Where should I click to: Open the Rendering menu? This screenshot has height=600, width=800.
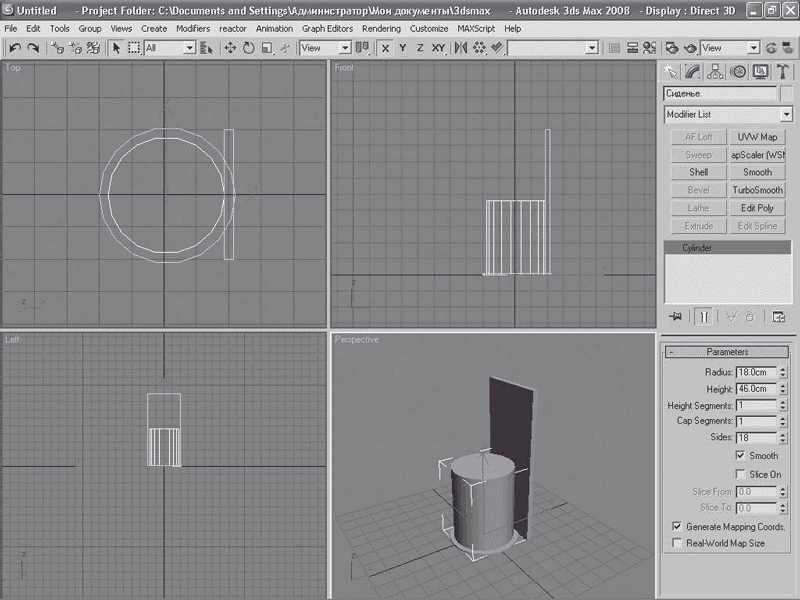(381, 29)
